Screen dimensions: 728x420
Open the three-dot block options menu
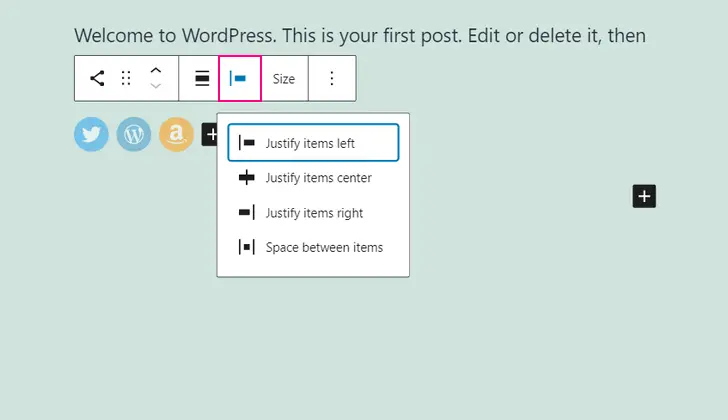[x=332, y=78]
